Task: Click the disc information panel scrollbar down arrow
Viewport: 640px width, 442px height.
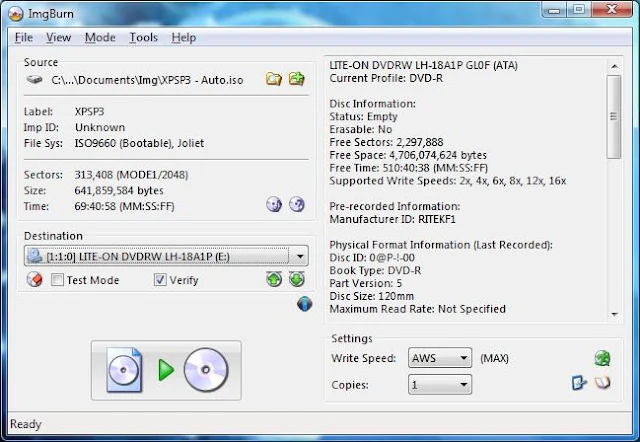Action: [x=613, y=312]
